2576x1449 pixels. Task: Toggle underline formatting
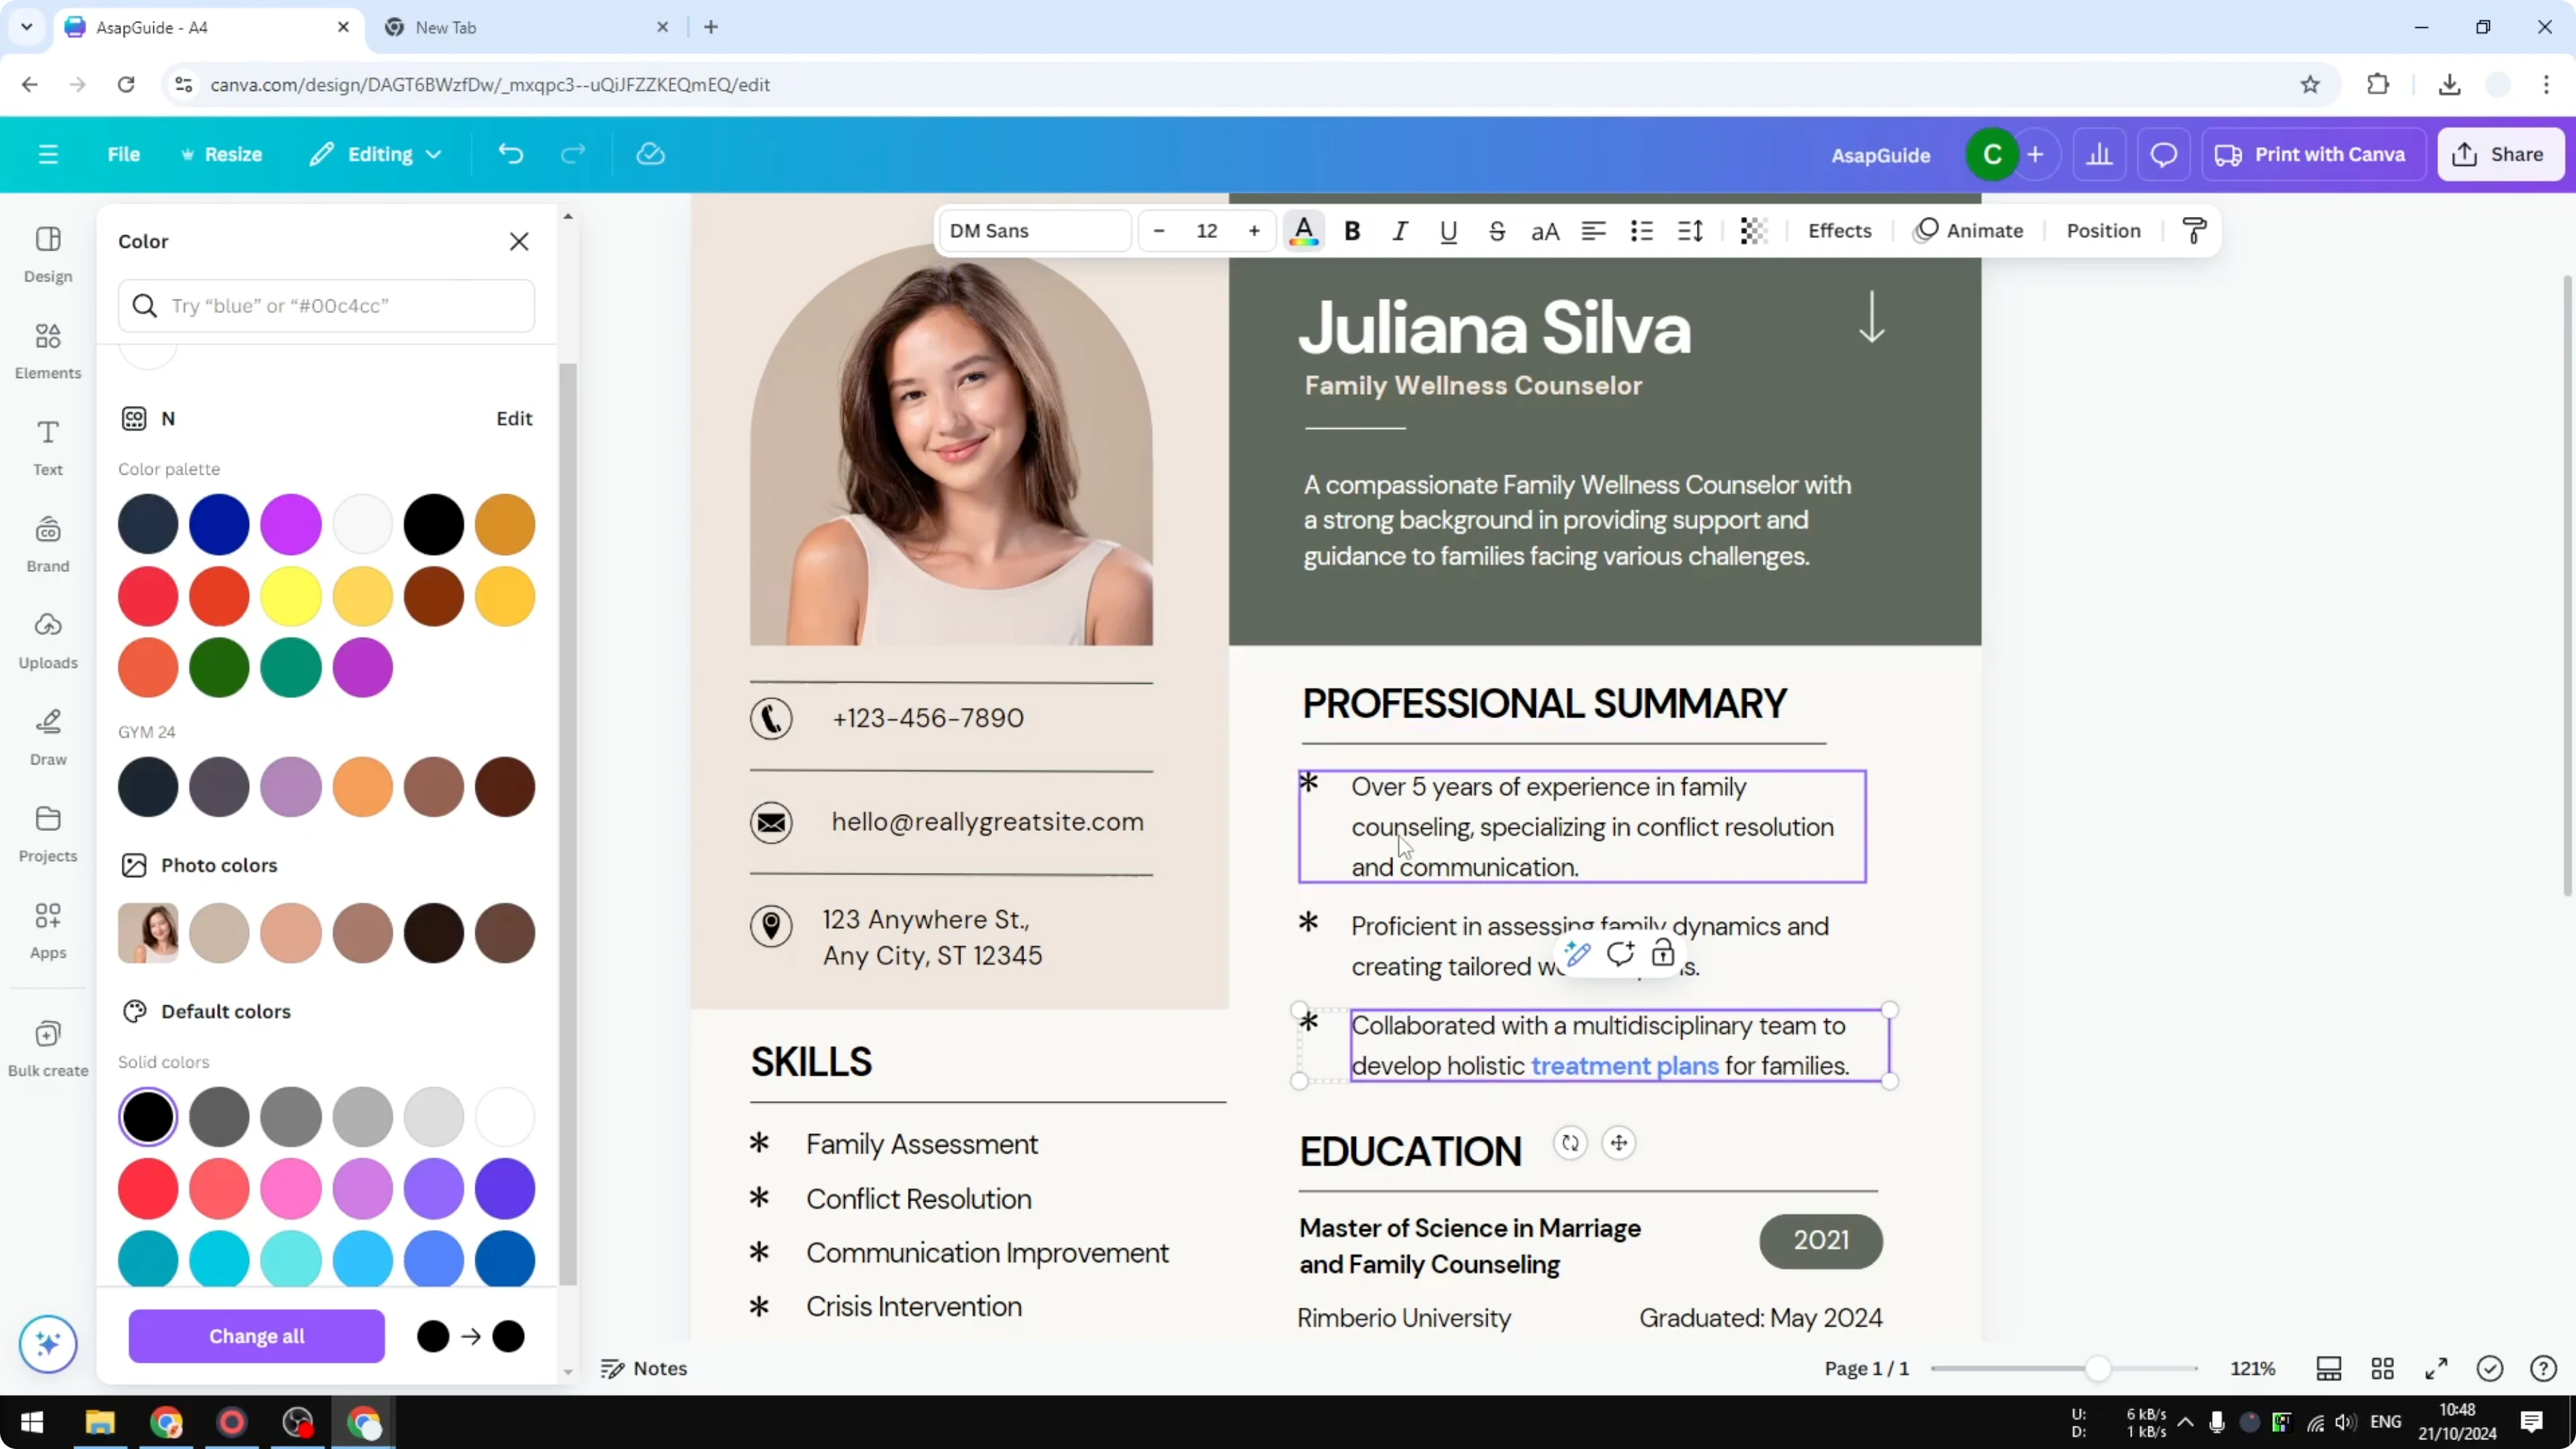click(x=1448, y=231)
